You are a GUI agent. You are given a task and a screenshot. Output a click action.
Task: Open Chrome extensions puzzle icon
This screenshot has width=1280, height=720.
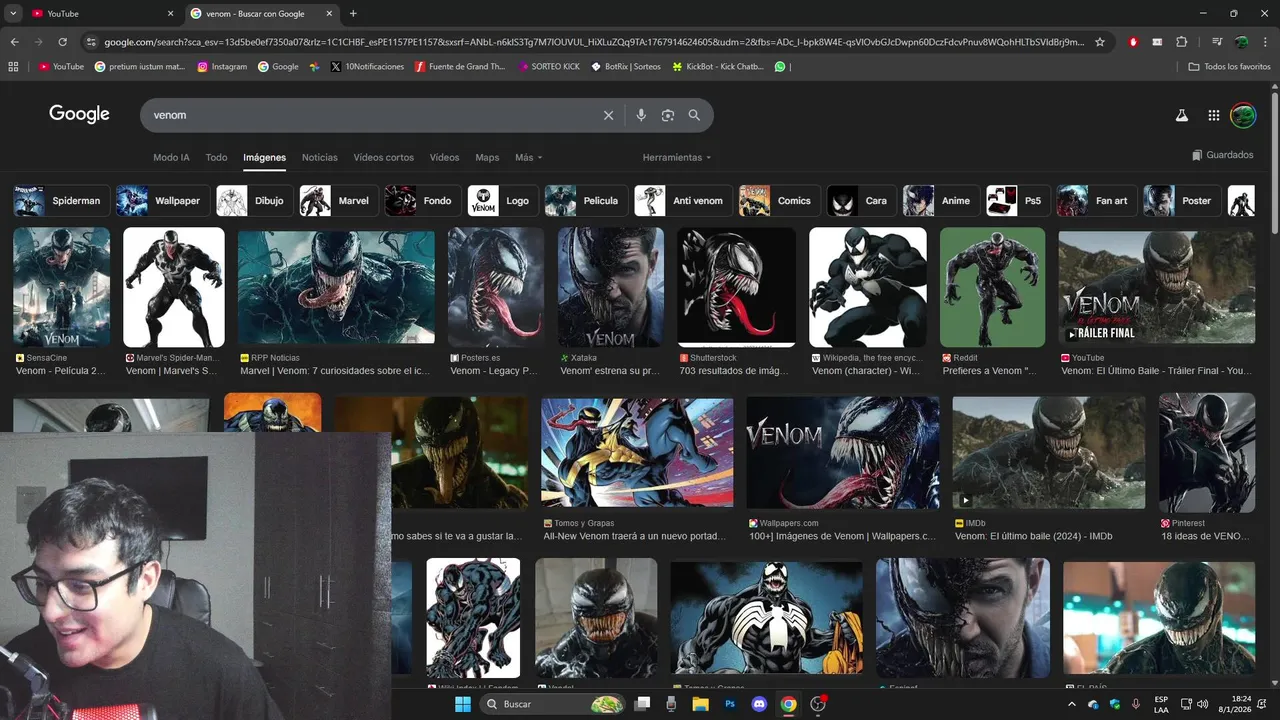tap(1181, 42)
